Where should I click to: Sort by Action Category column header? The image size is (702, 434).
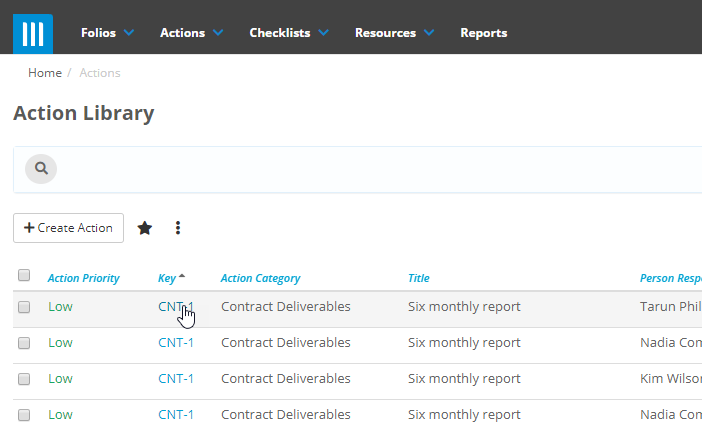tap(260, 278)
